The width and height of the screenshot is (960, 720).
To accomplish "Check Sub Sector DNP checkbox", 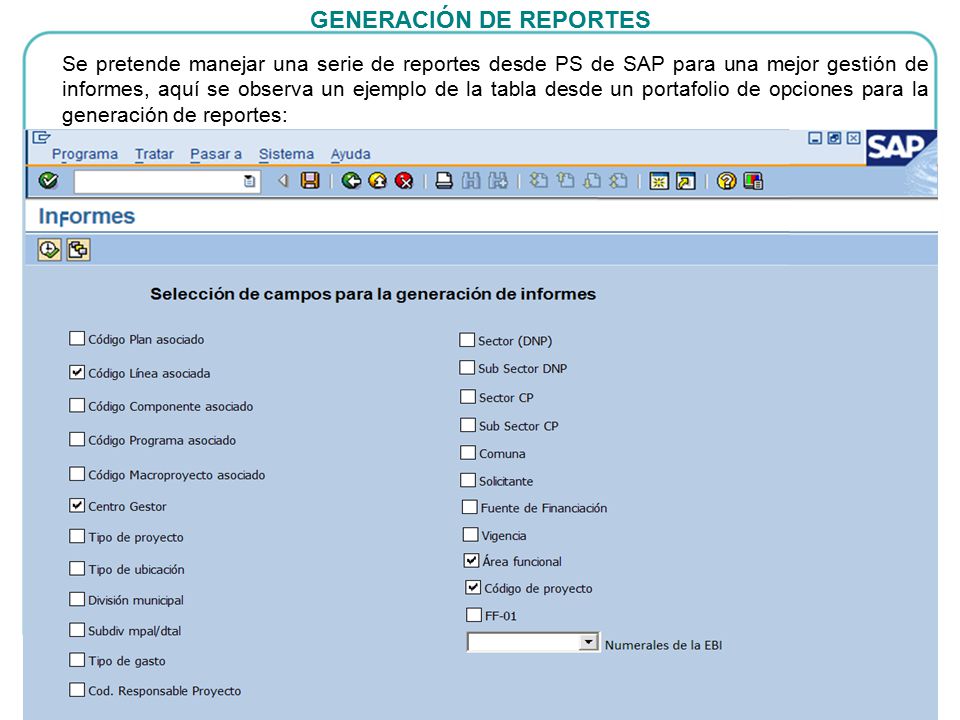I will pyautogui.click(x=467, y=367).
